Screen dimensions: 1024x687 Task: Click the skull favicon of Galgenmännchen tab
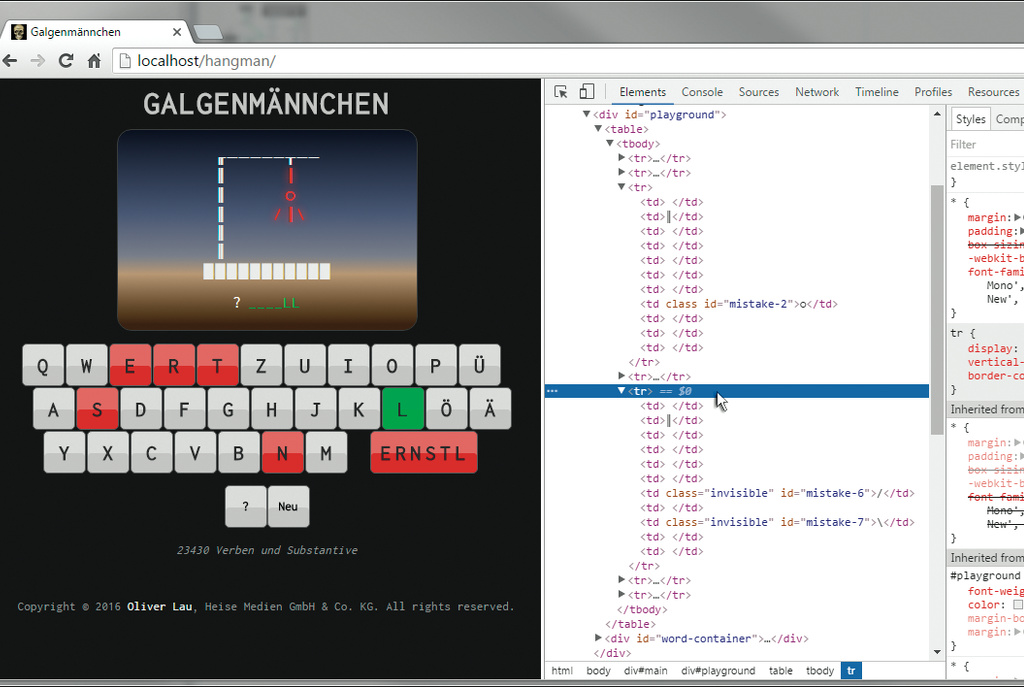point(19,32)
